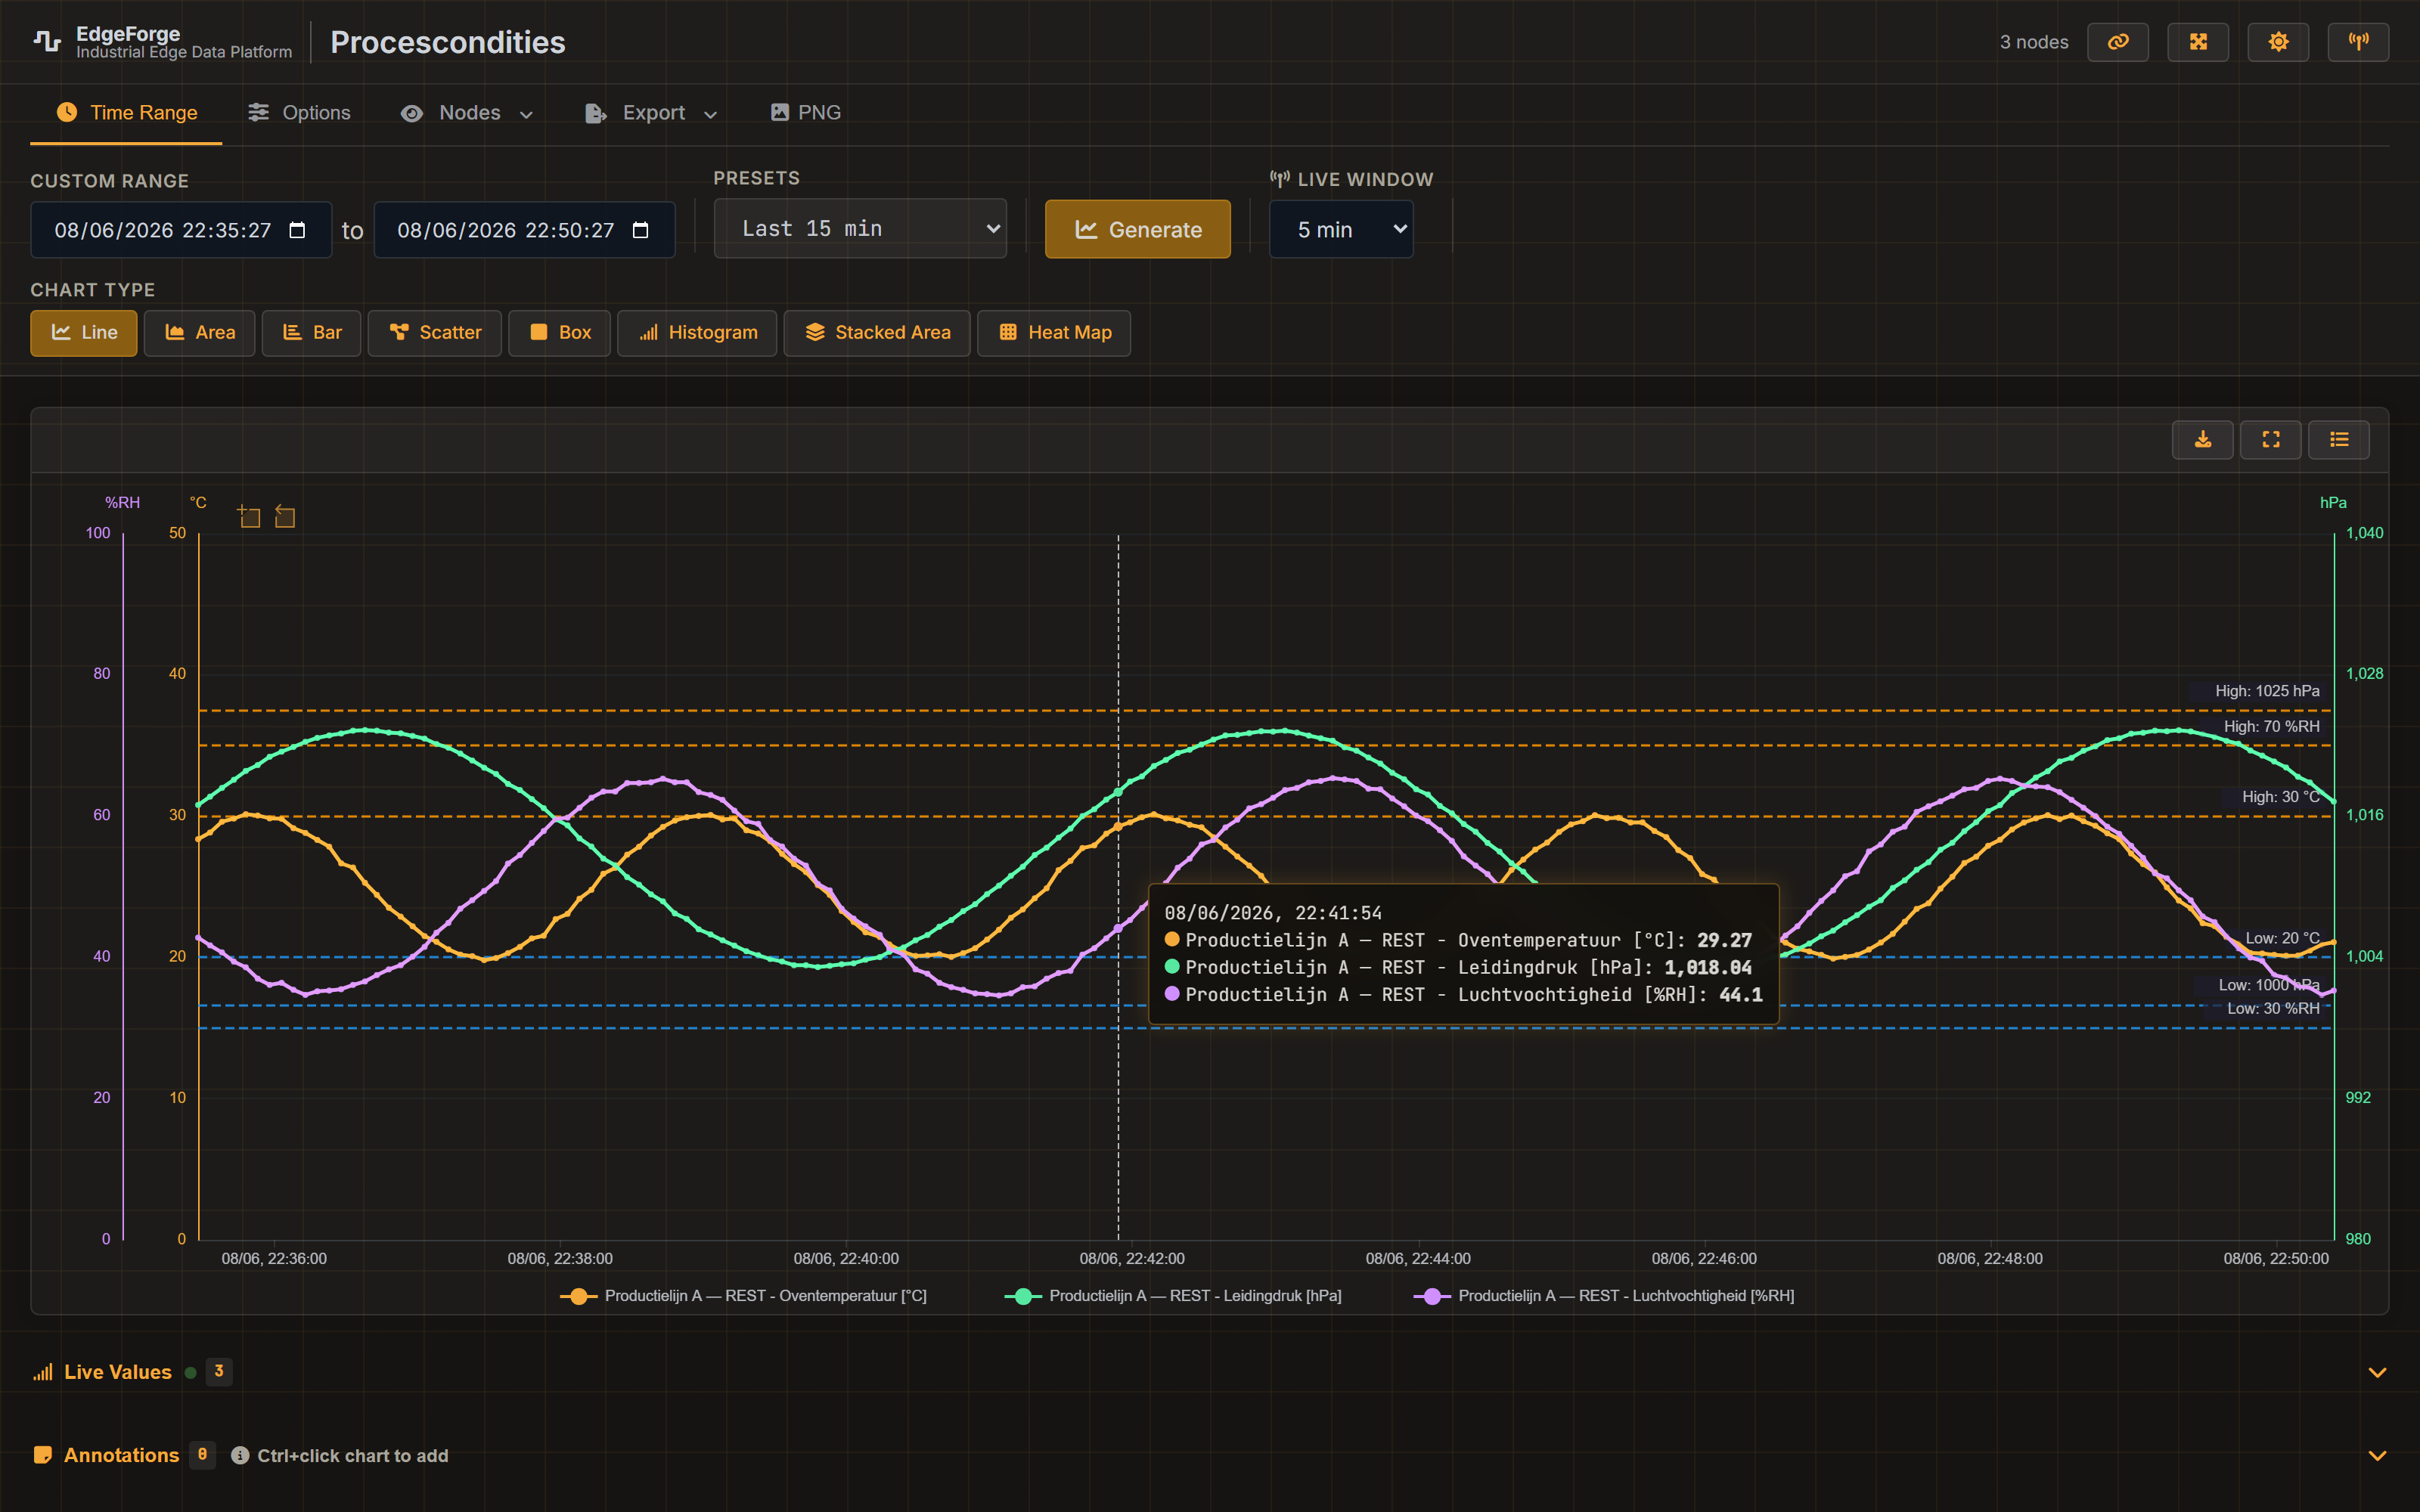
Task: Click the Live Values bar-chart icon
Action: point(43,1372)
